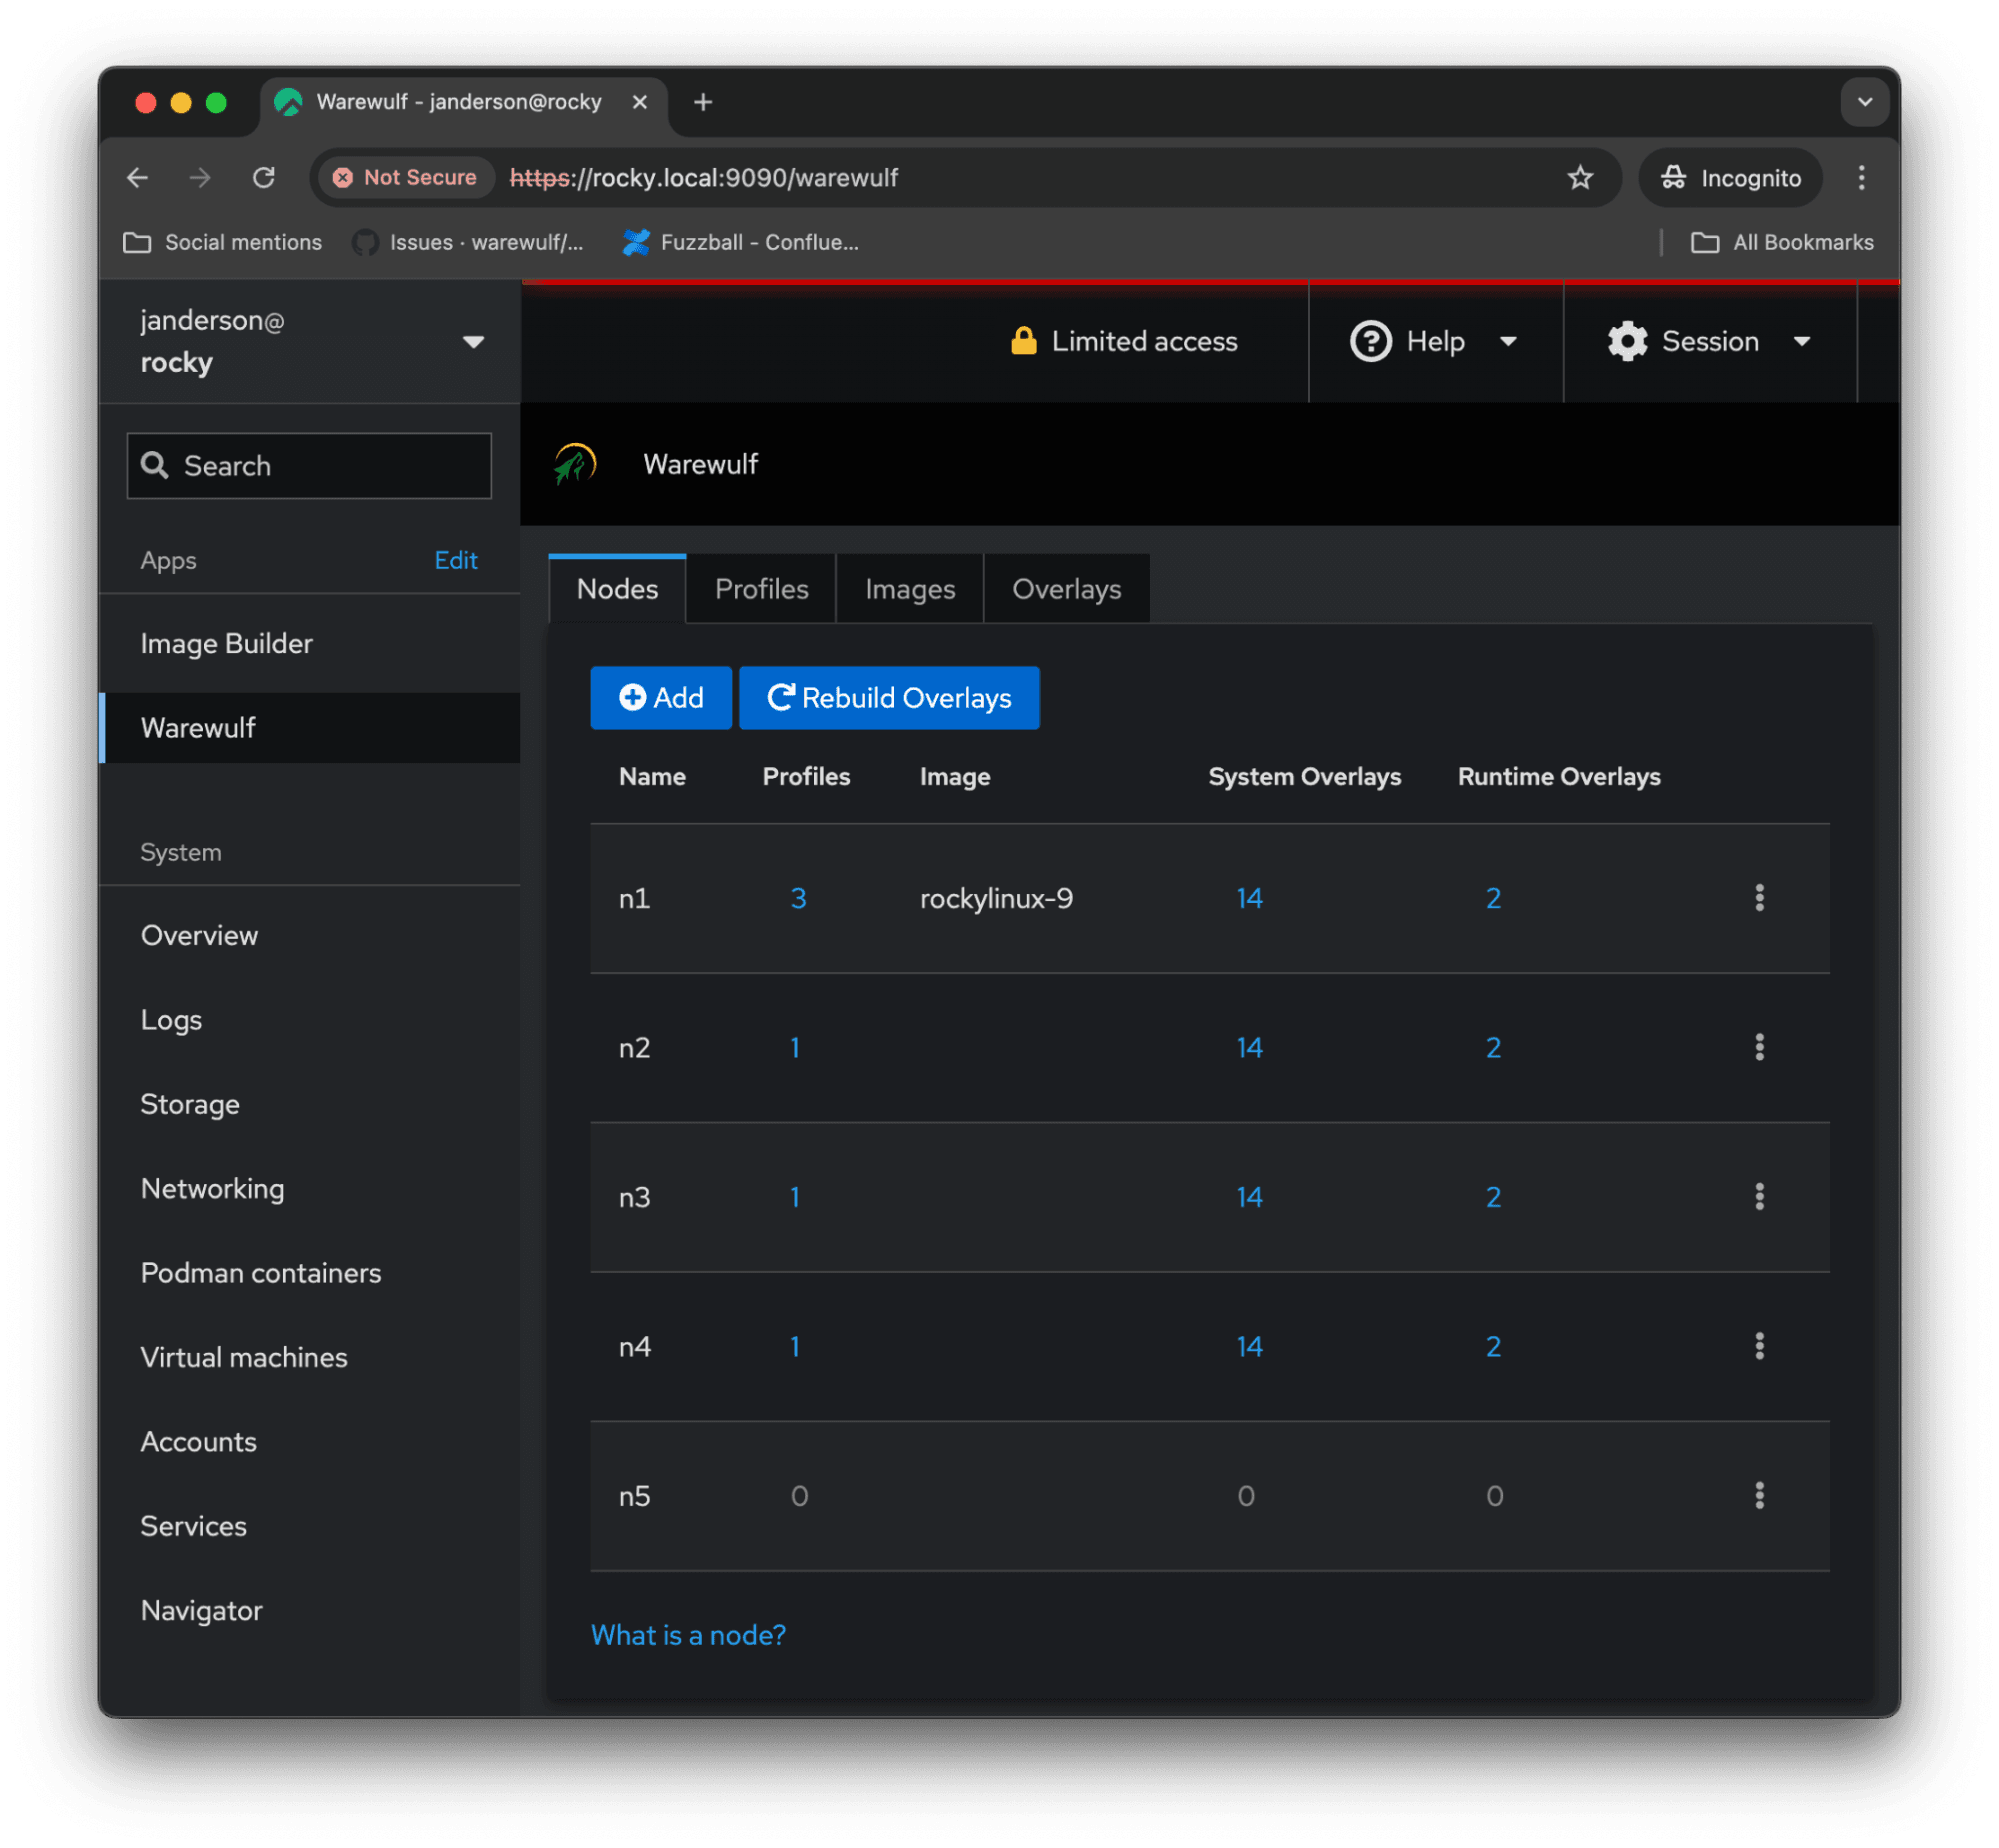This screenshot has height=1848, width=1999.
Task: Click node name n5
Action: point(634,1496)
